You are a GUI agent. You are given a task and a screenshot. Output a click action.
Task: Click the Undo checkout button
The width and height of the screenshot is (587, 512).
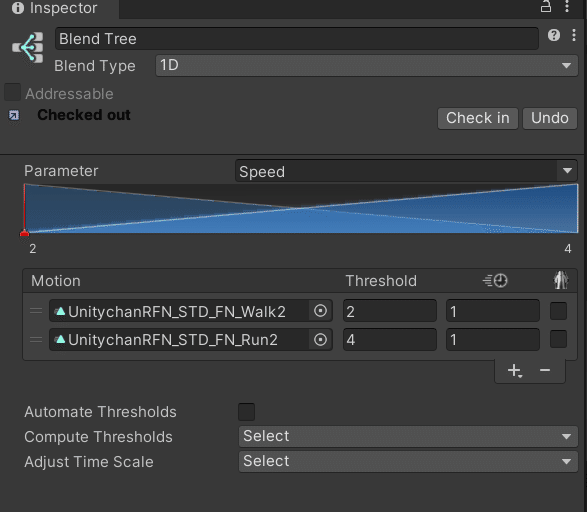click(550, 118)
